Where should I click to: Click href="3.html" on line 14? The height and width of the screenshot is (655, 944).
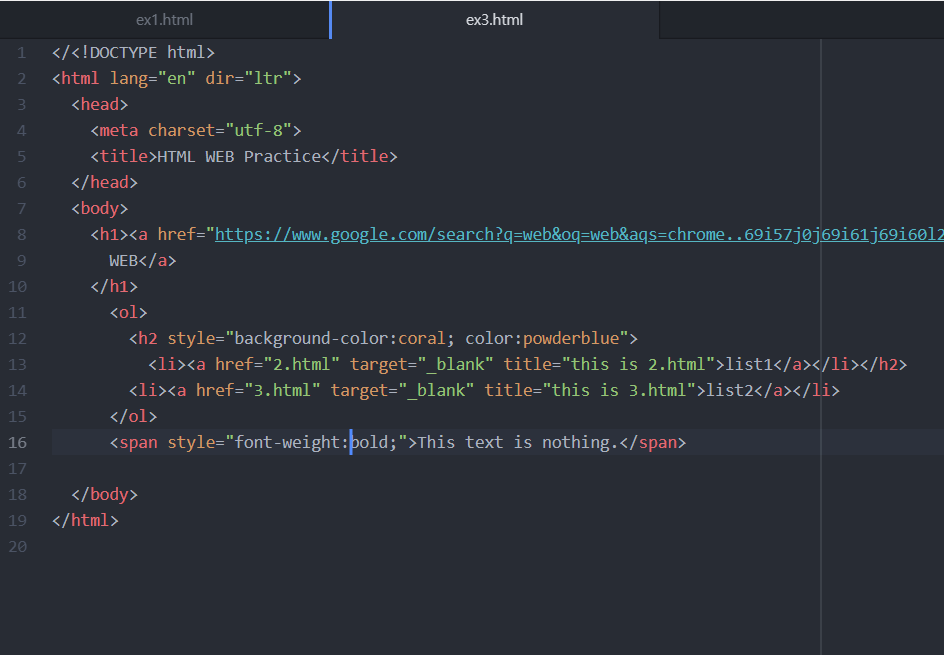point(258,390)
